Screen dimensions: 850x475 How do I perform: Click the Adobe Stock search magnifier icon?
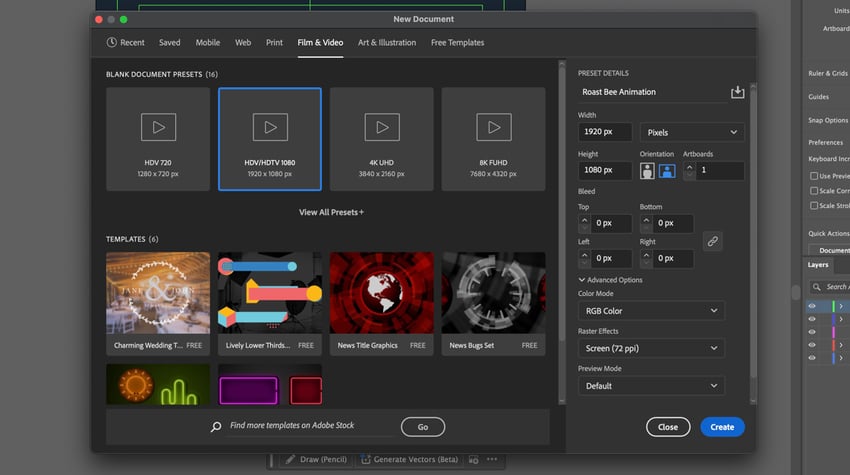point(216,426)
